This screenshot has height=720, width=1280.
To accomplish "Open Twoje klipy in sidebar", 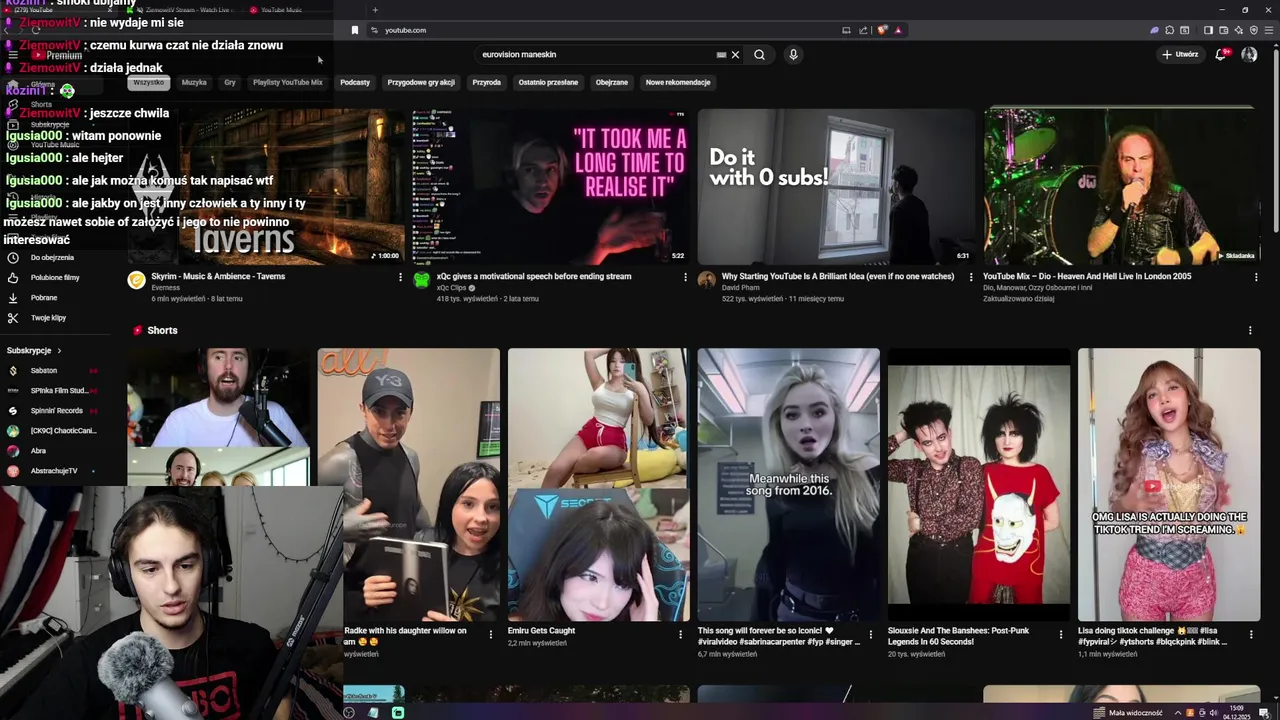I will tap(48, 318).
